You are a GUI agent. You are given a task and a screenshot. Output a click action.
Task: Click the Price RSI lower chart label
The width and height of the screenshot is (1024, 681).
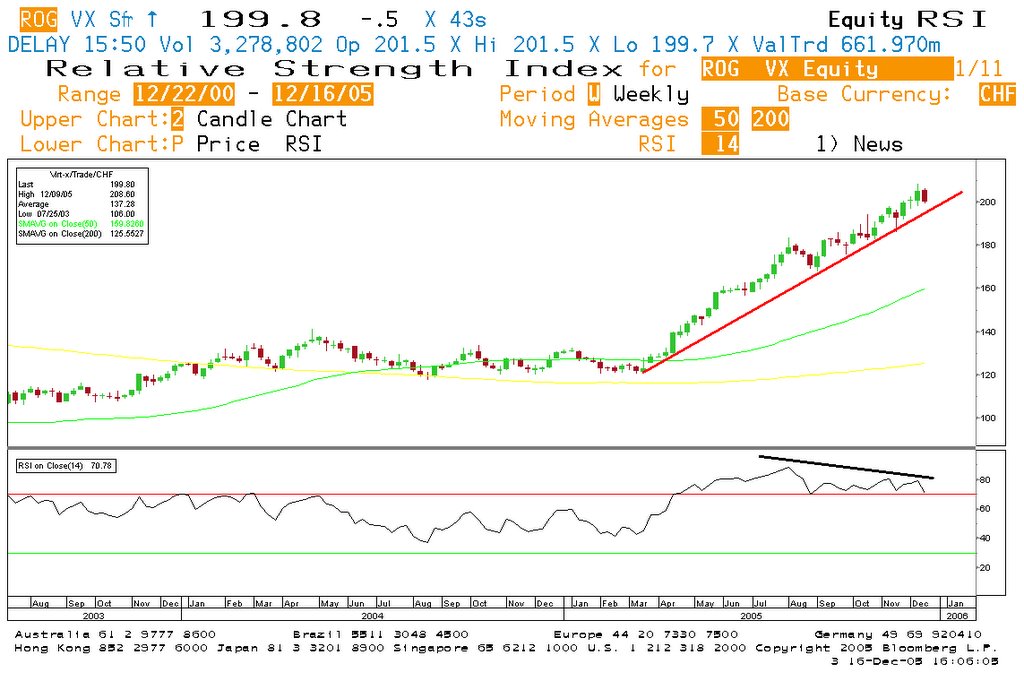[259, 144]
